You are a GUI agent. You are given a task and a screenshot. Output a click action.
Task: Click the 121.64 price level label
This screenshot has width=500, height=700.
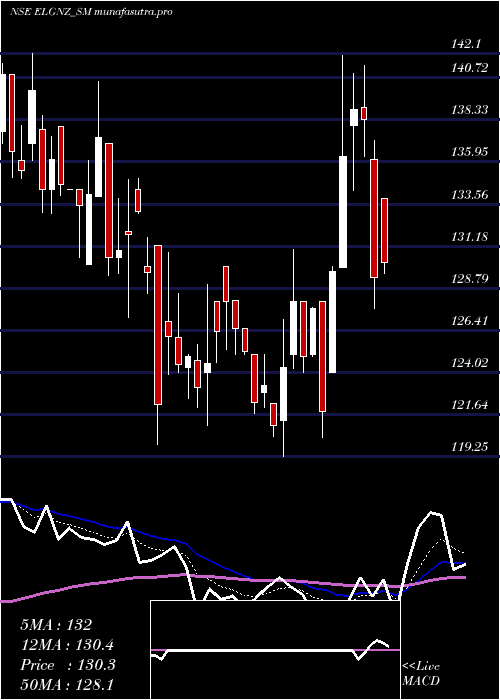click(x=470, y=405)
